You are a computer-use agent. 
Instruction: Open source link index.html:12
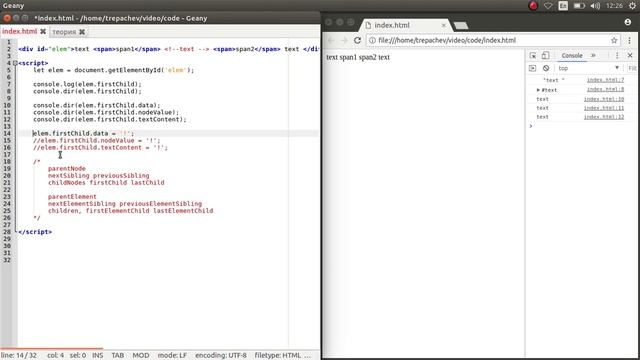coord(604,117)
